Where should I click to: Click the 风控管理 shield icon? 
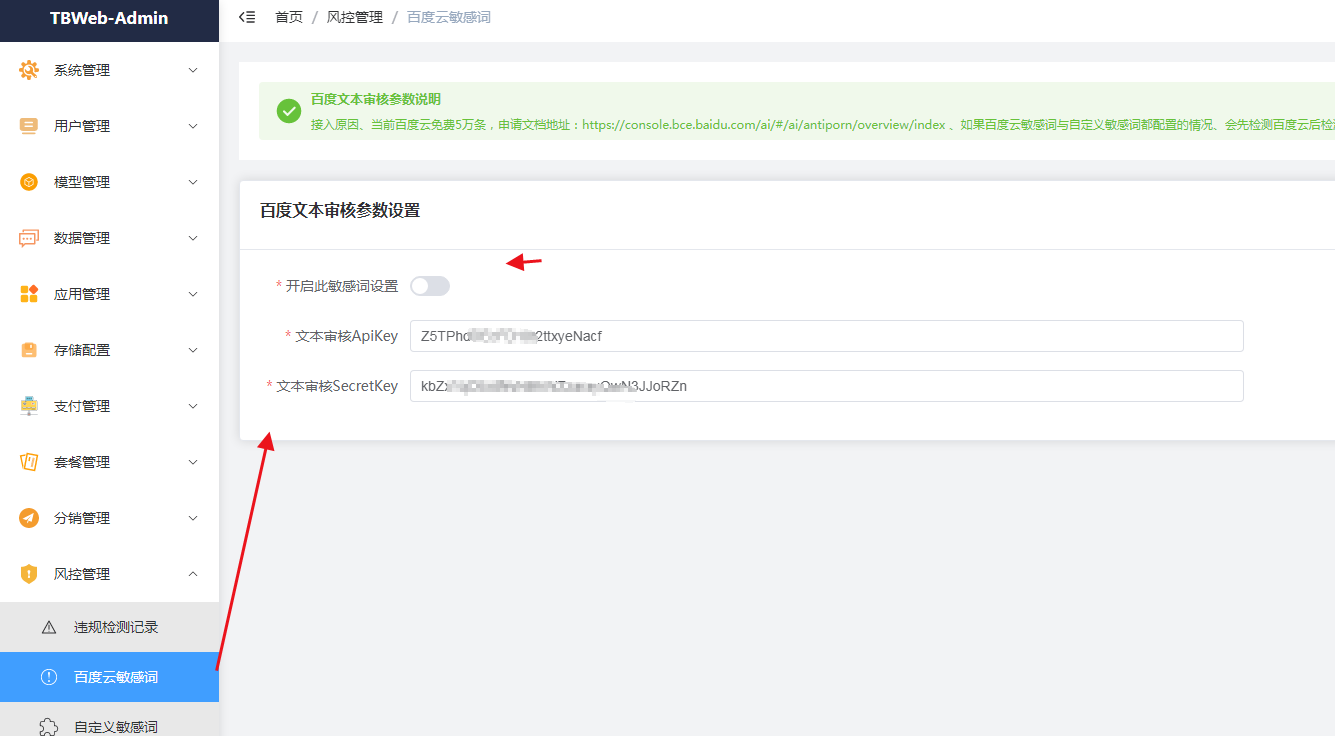(x=29, y=574)
